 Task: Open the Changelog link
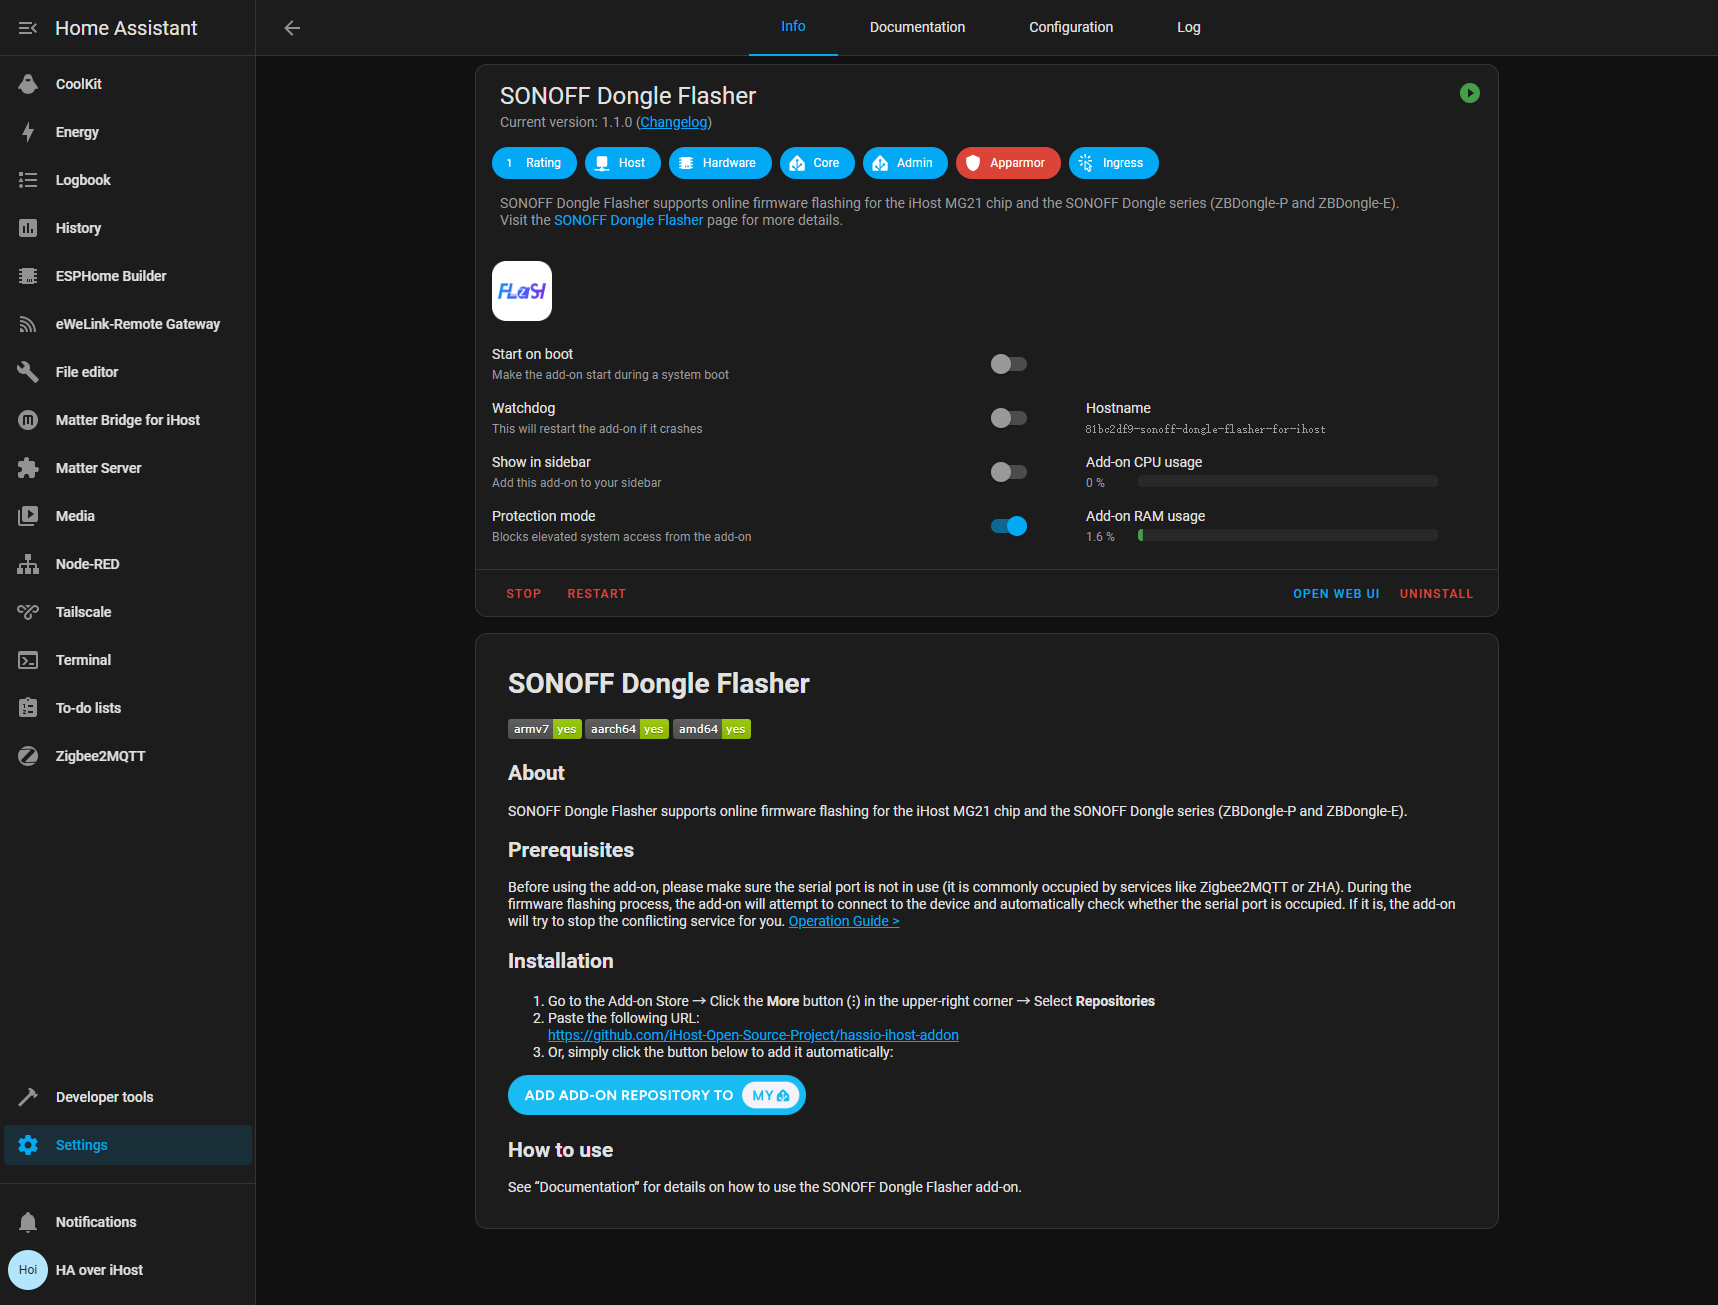[674, 122]
